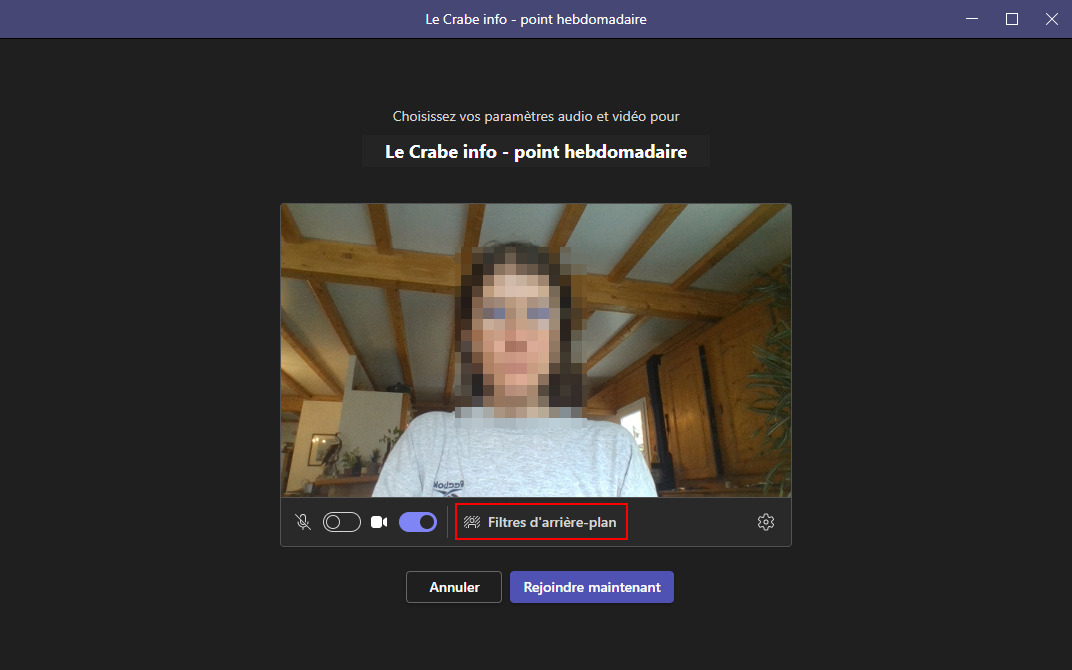The height and width of the screenshot is (670, 1072).
Task: Click the window title bar text
Action: (x=536, y=19)
